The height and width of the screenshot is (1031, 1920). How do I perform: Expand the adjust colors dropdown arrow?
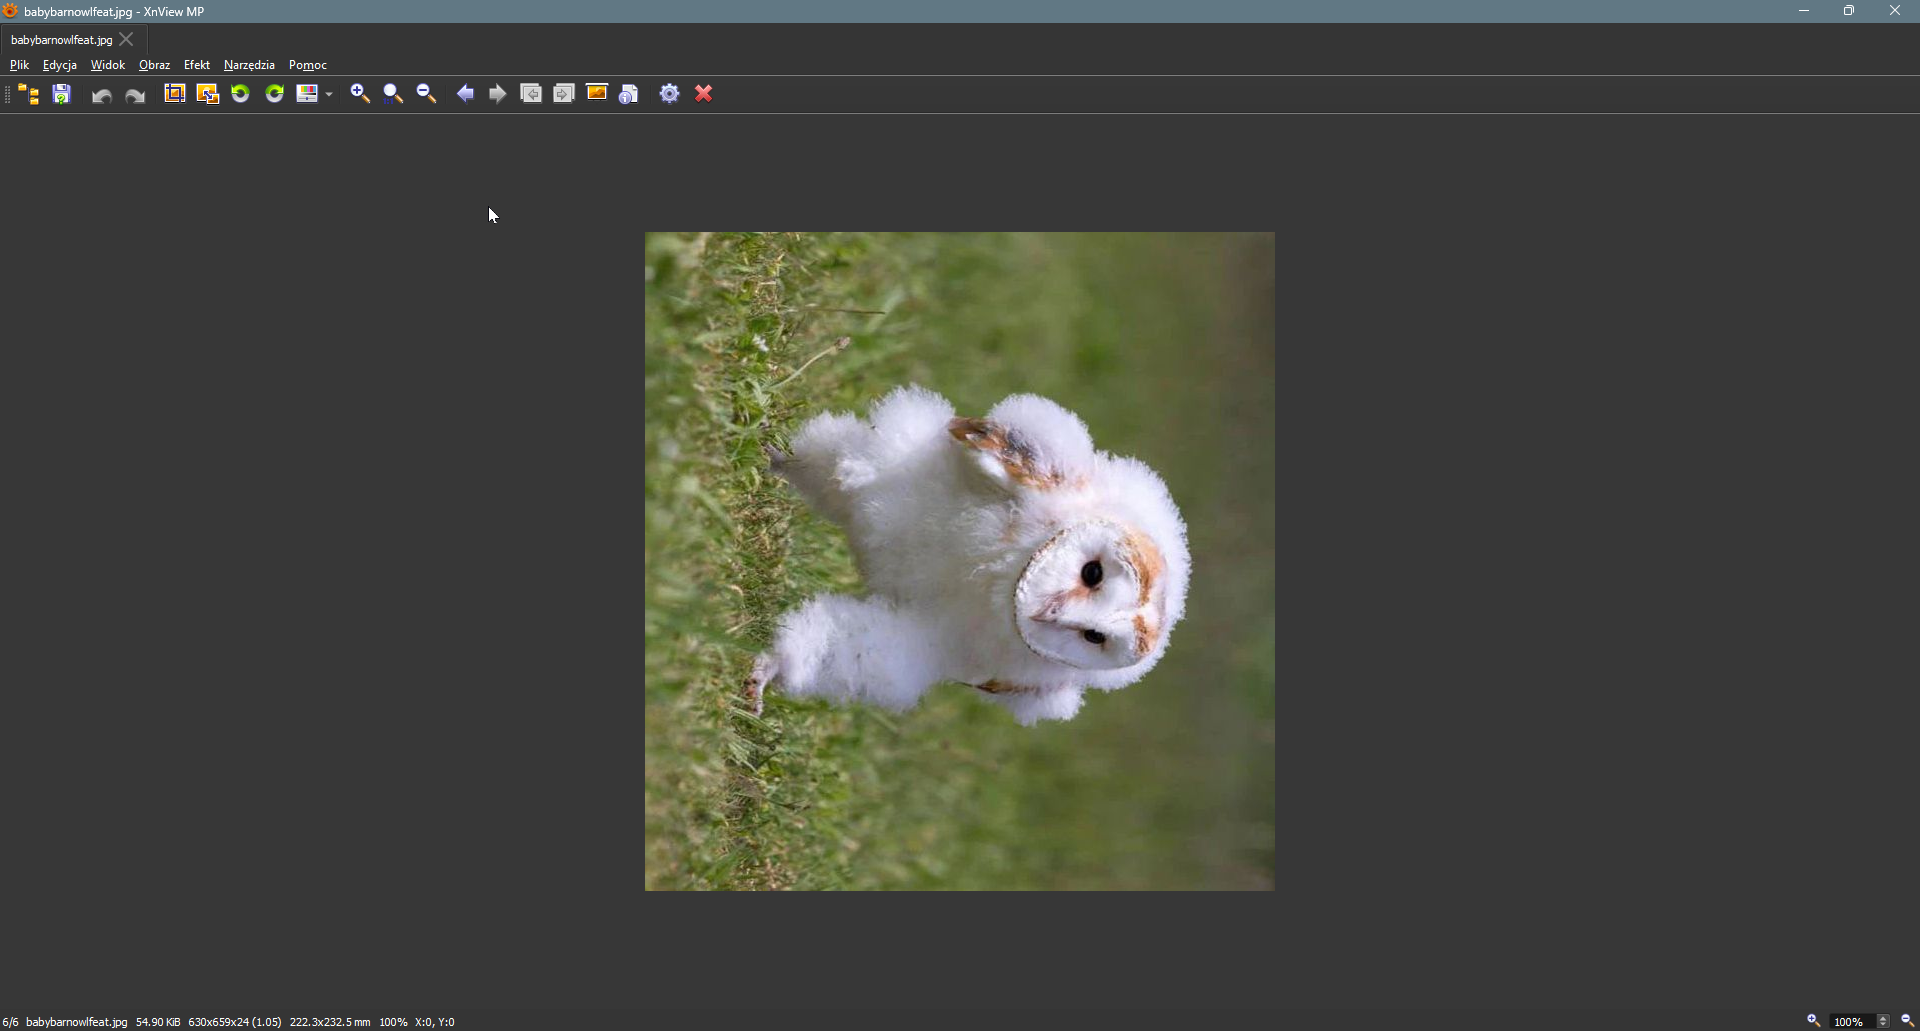coord(329,95)
